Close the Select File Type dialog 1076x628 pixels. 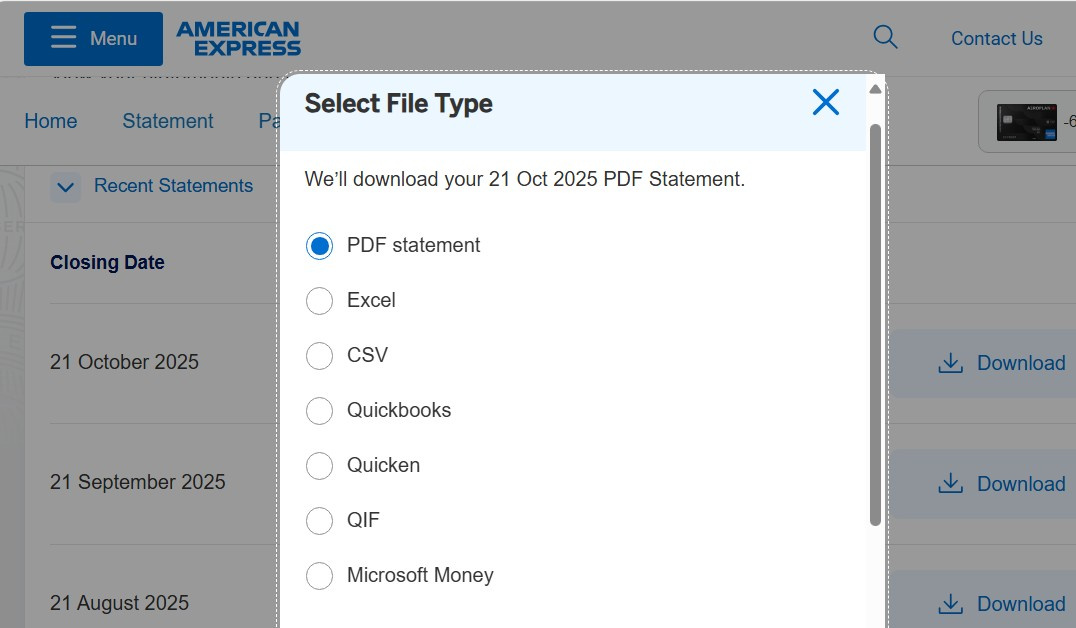[x=825, y=102]
